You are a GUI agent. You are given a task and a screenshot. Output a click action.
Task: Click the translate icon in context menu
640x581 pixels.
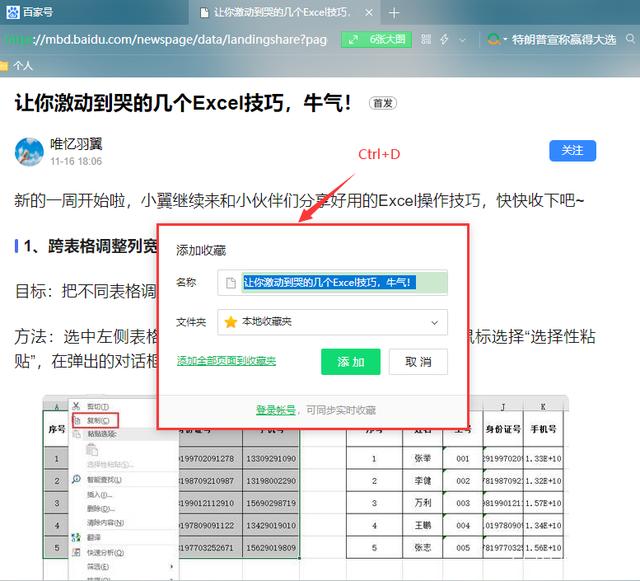pos(76,537)
